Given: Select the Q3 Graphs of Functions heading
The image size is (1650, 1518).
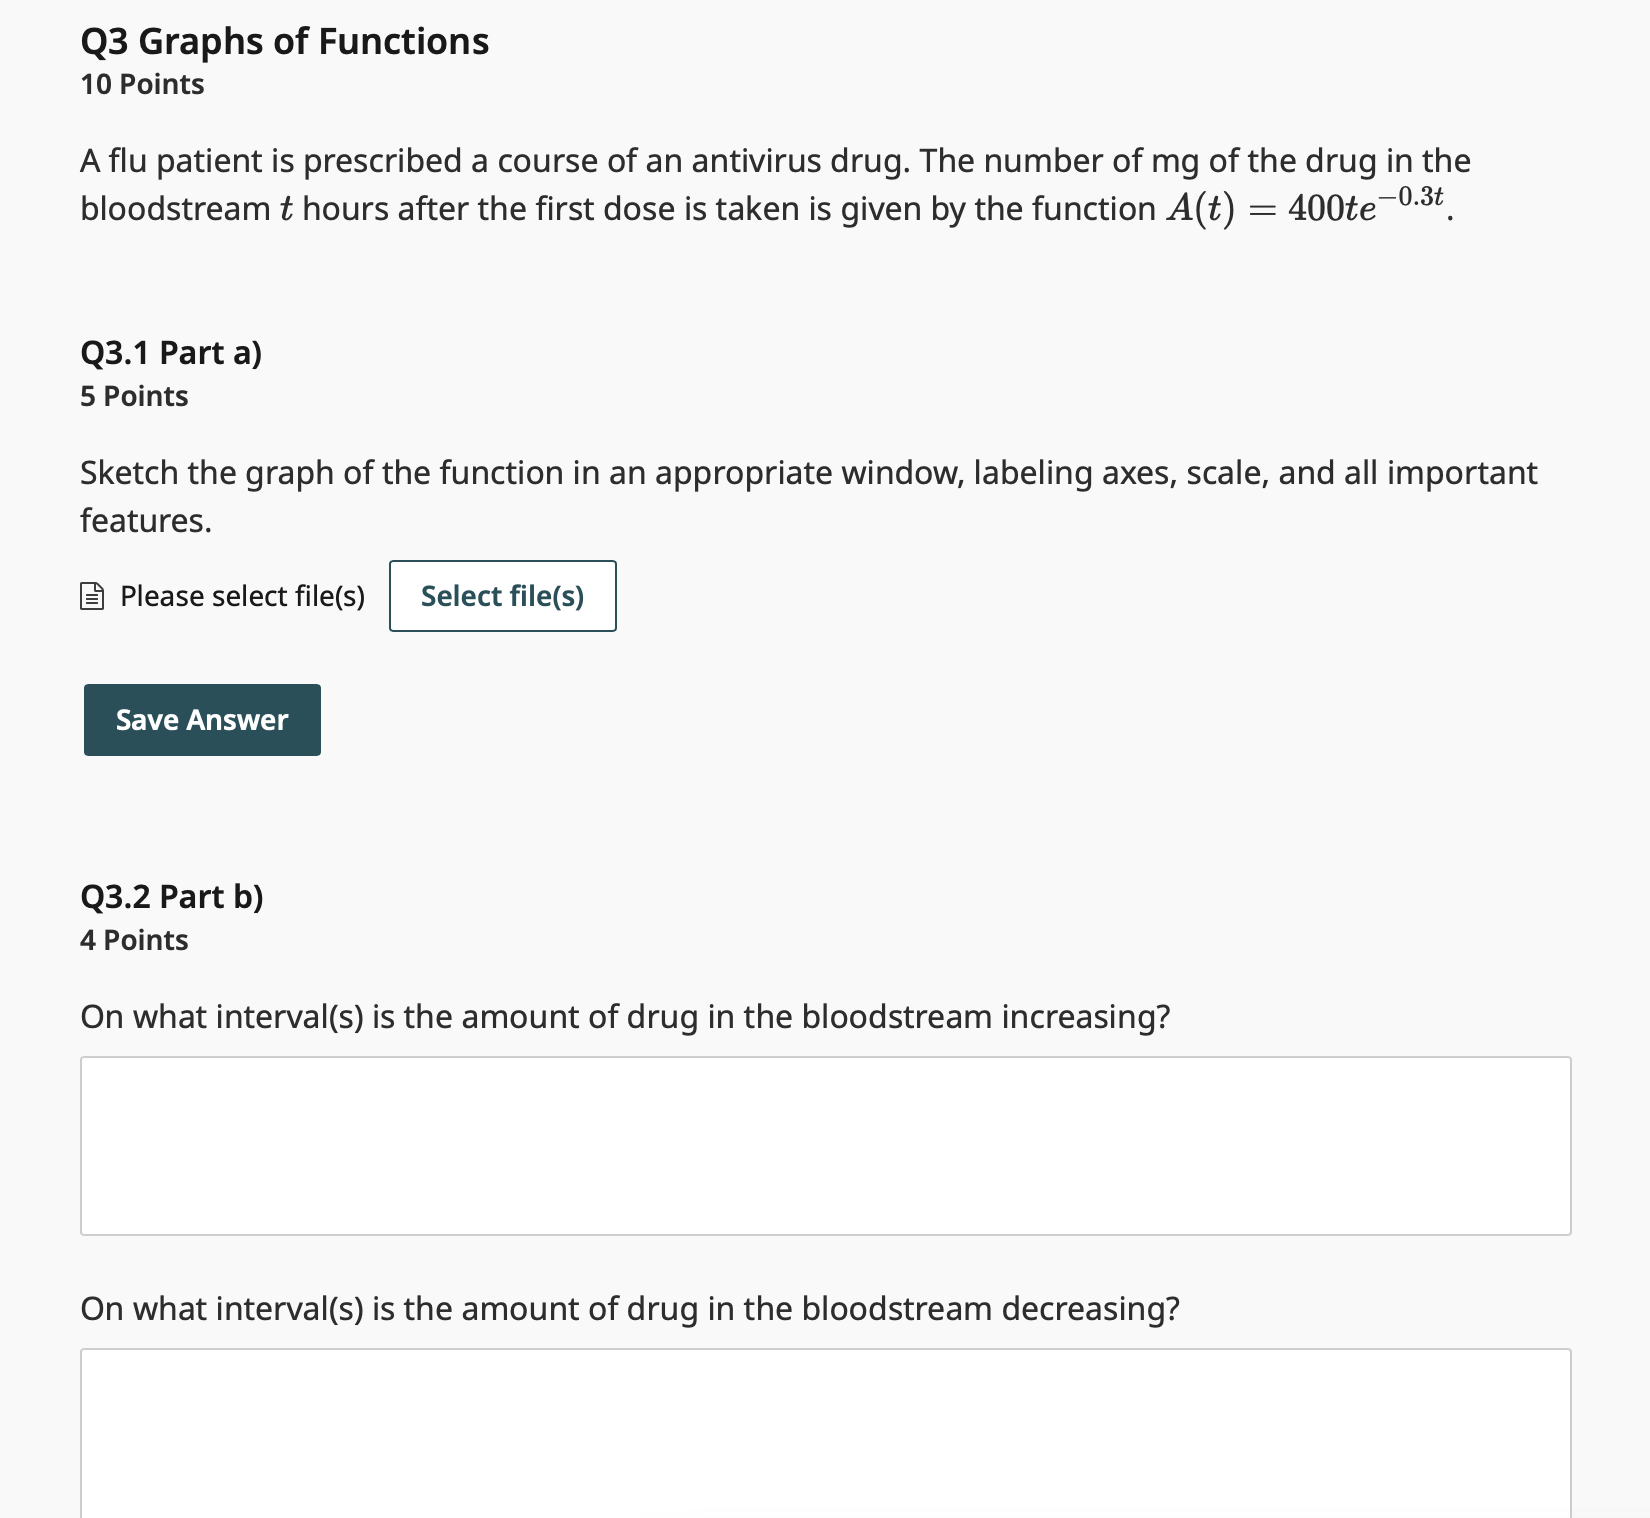Looking at the screenshot, I should 285,41.
